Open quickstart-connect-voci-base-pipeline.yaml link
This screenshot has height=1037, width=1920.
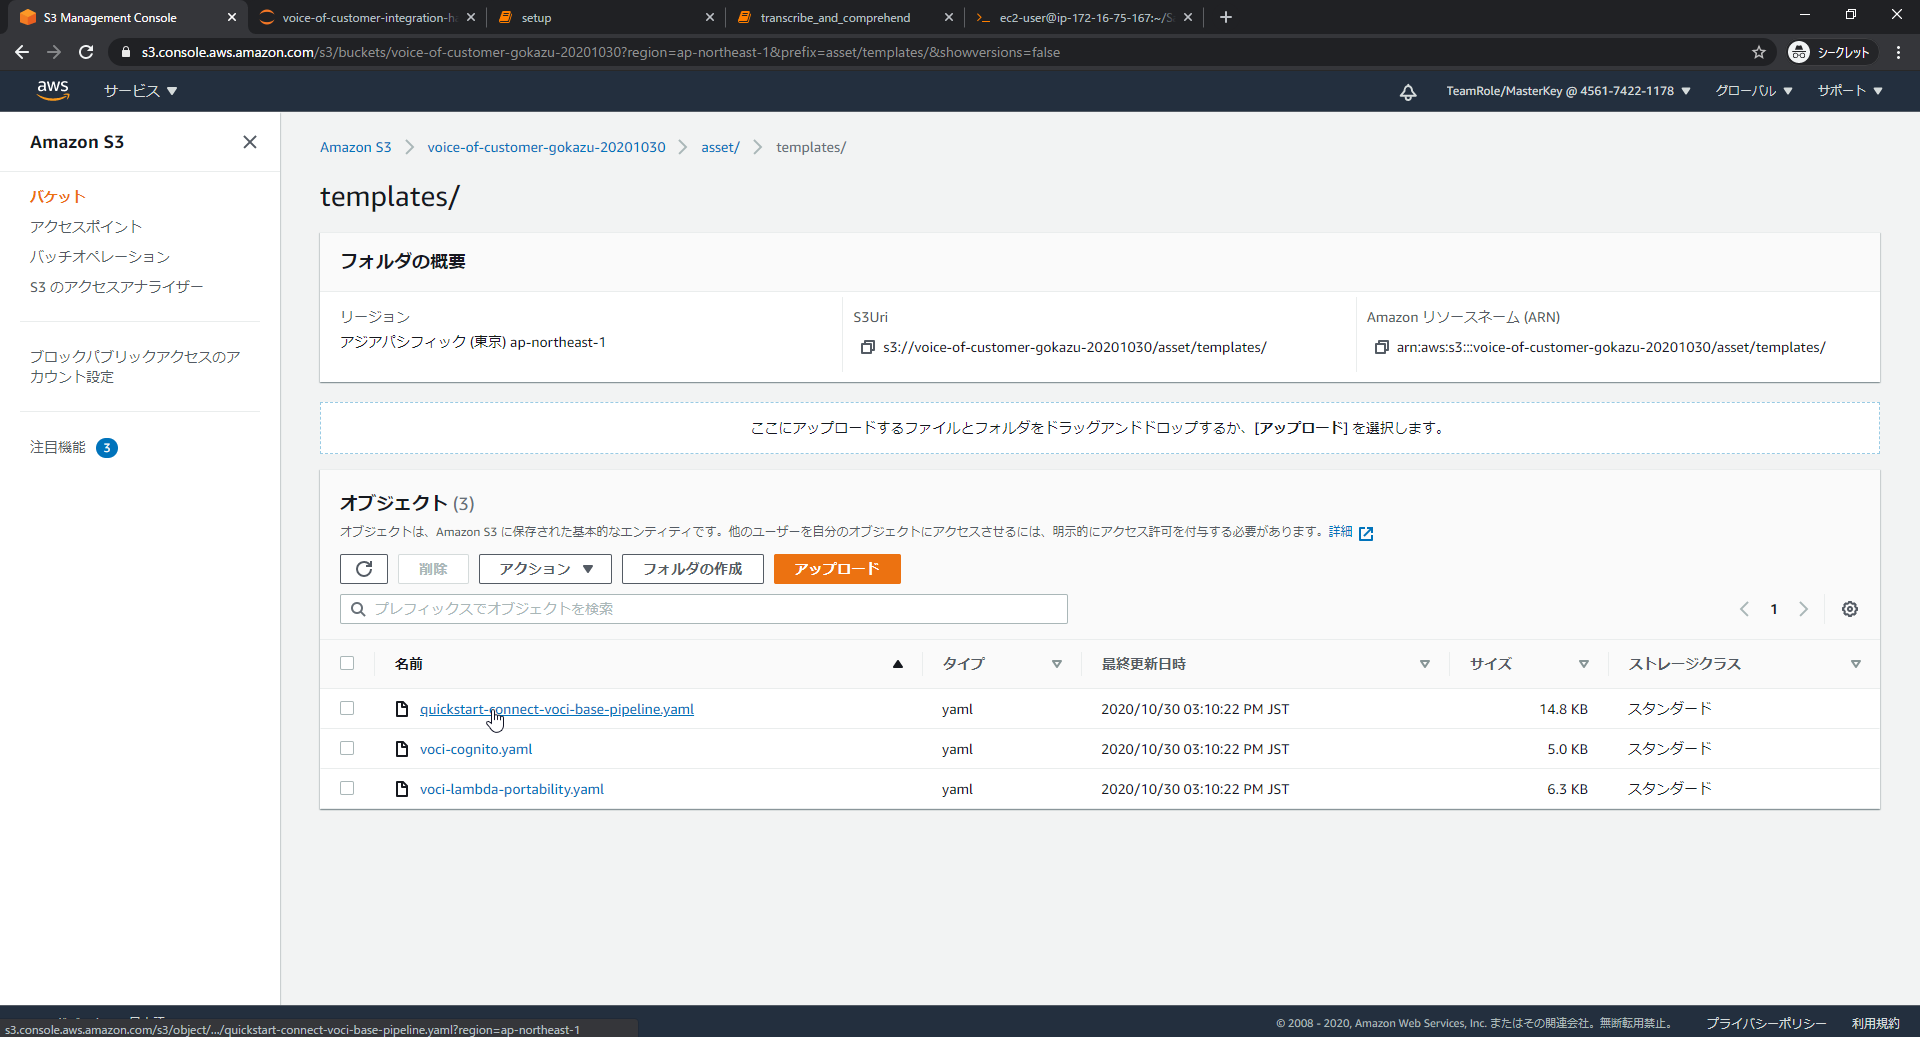click(557, 709)
